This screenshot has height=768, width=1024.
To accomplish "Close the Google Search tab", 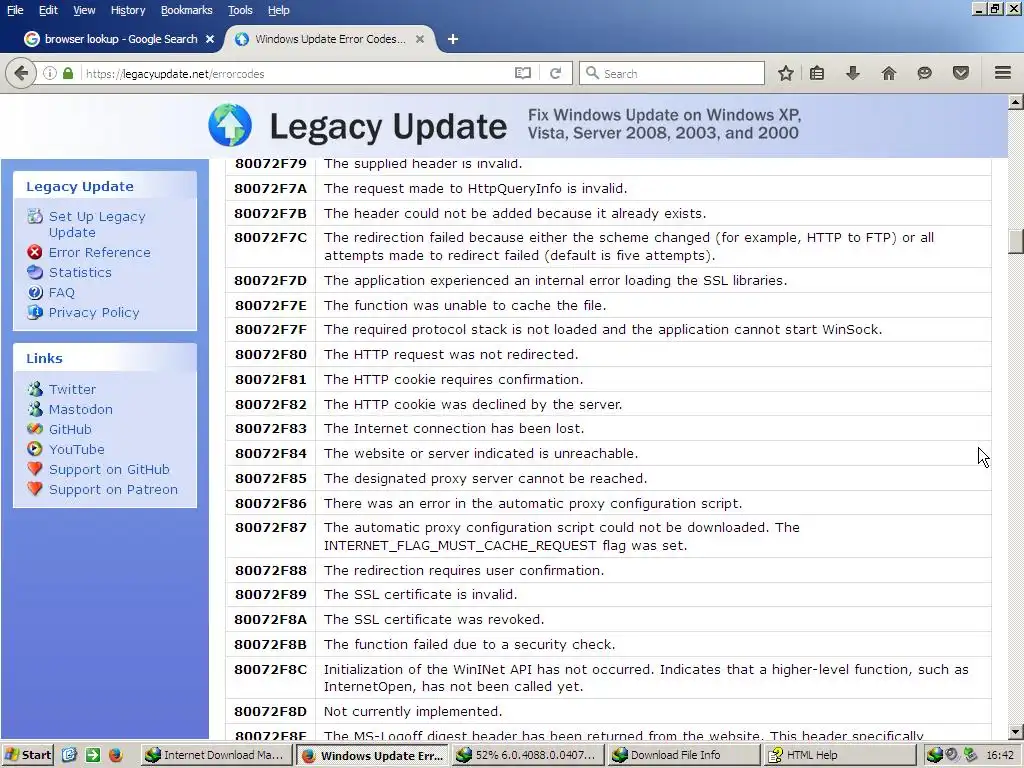I will point(210,39).
